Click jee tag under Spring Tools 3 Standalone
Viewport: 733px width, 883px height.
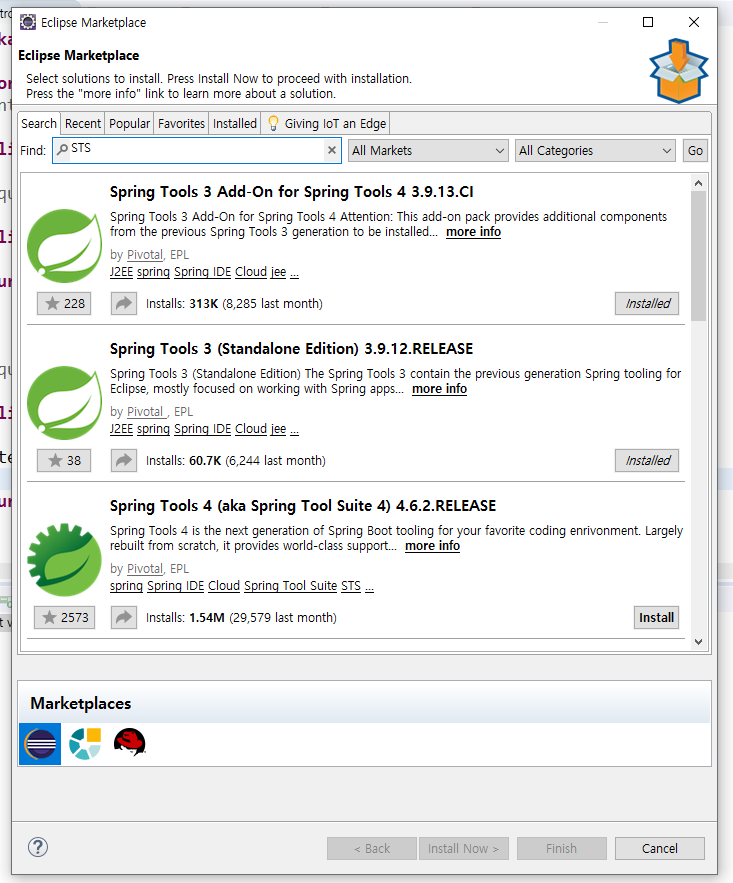278,429
